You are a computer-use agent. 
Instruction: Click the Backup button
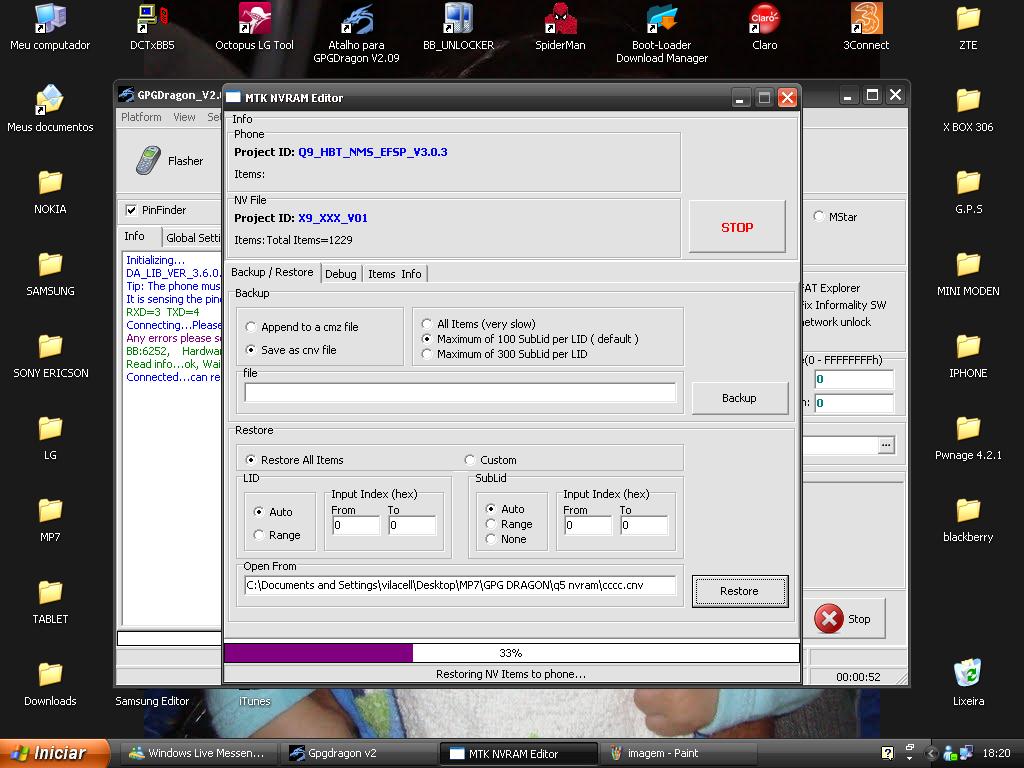pos(739,398)
